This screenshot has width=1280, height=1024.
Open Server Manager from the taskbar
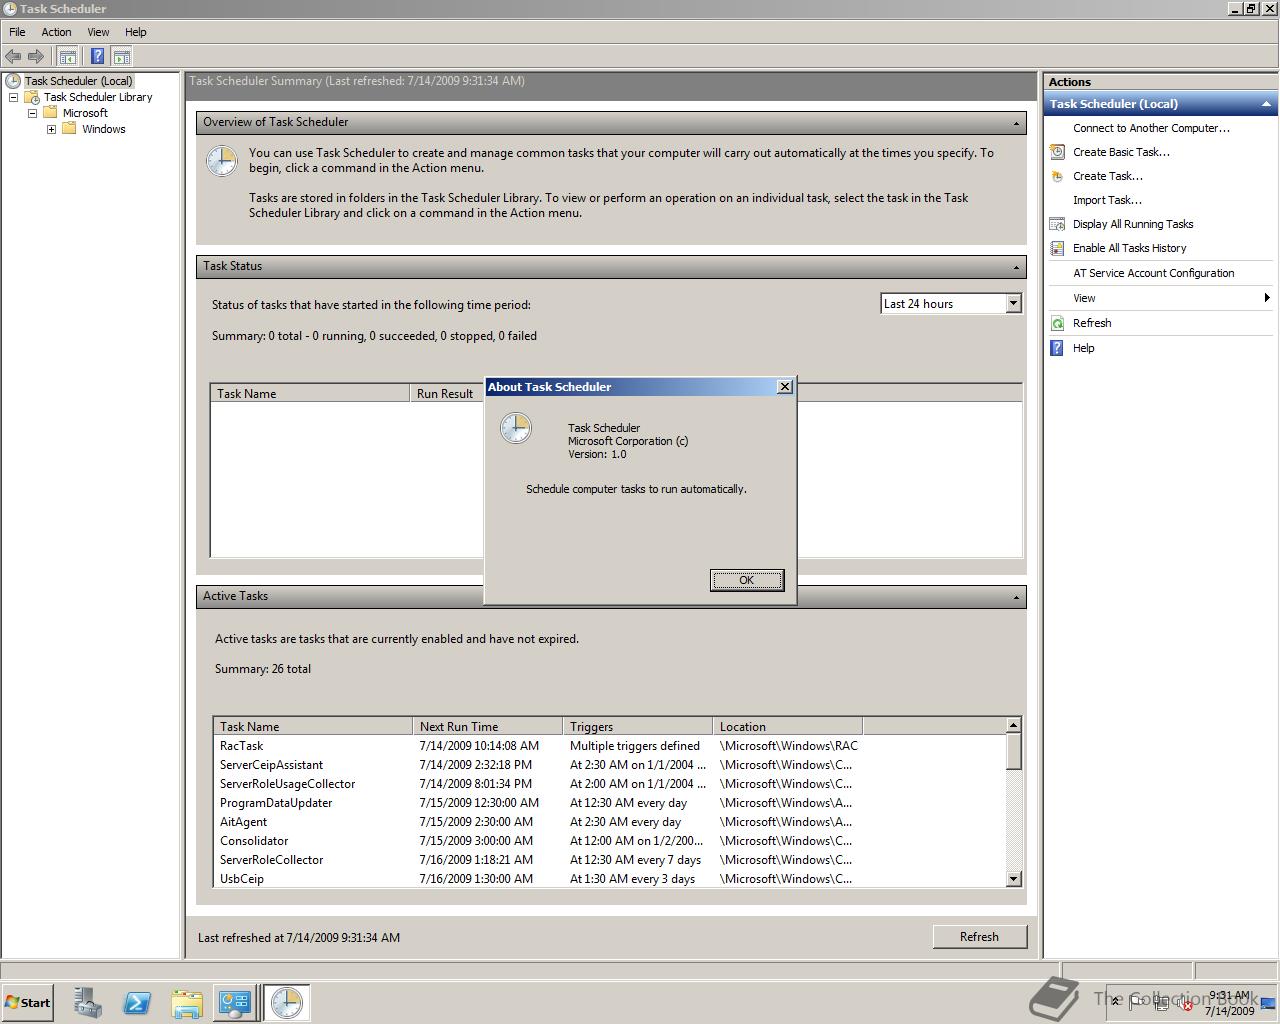(87, 1003)
